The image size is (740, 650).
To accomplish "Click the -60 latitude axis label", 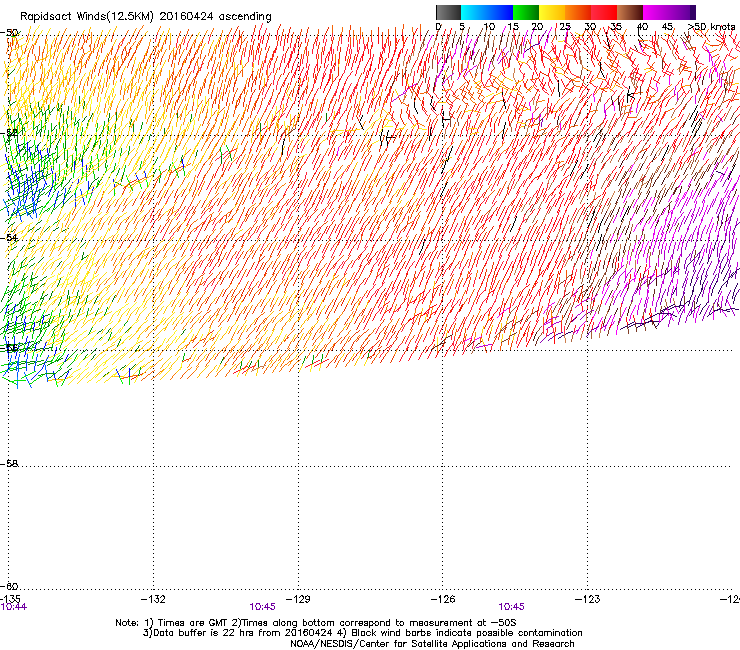I will [x=10, y=586].
